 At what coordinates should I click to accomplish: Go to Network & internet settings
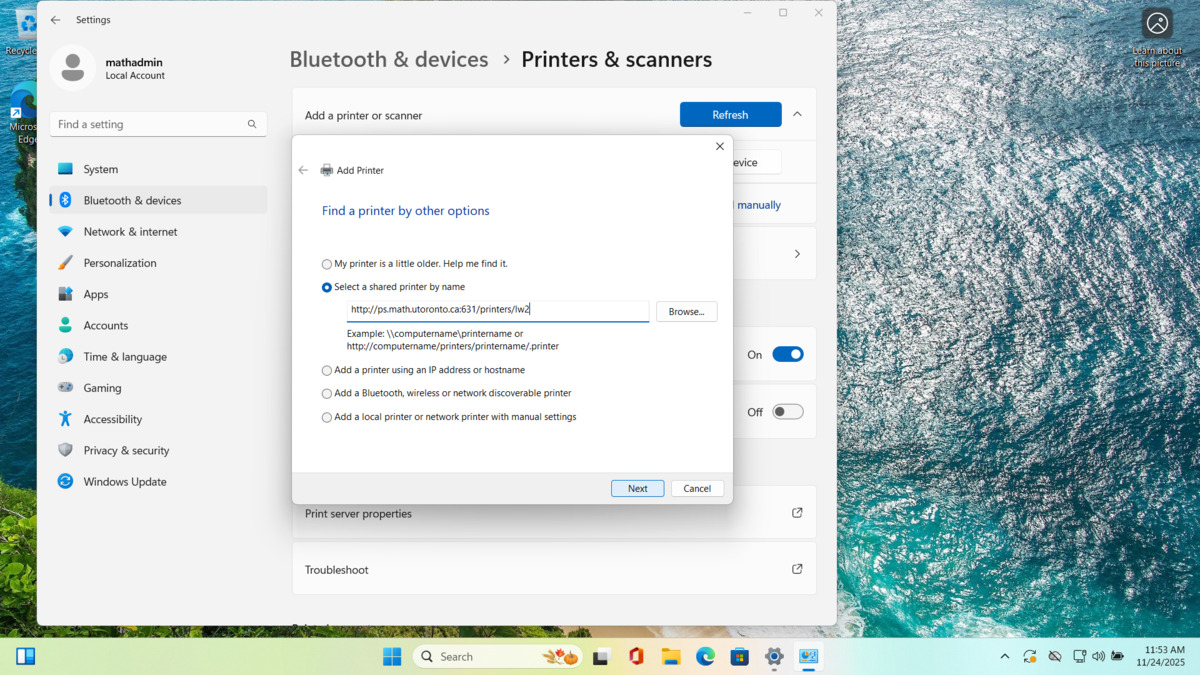click(x=130, y=231)
